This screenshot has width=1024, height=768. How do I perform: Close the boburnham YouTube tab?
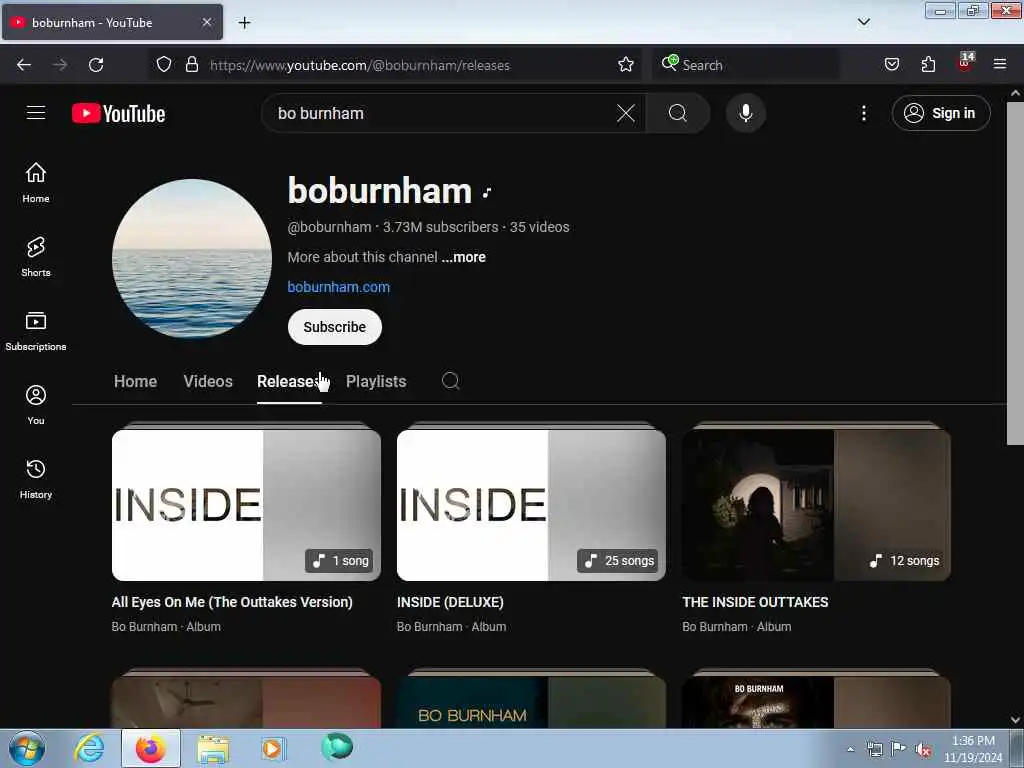(206, 22)
